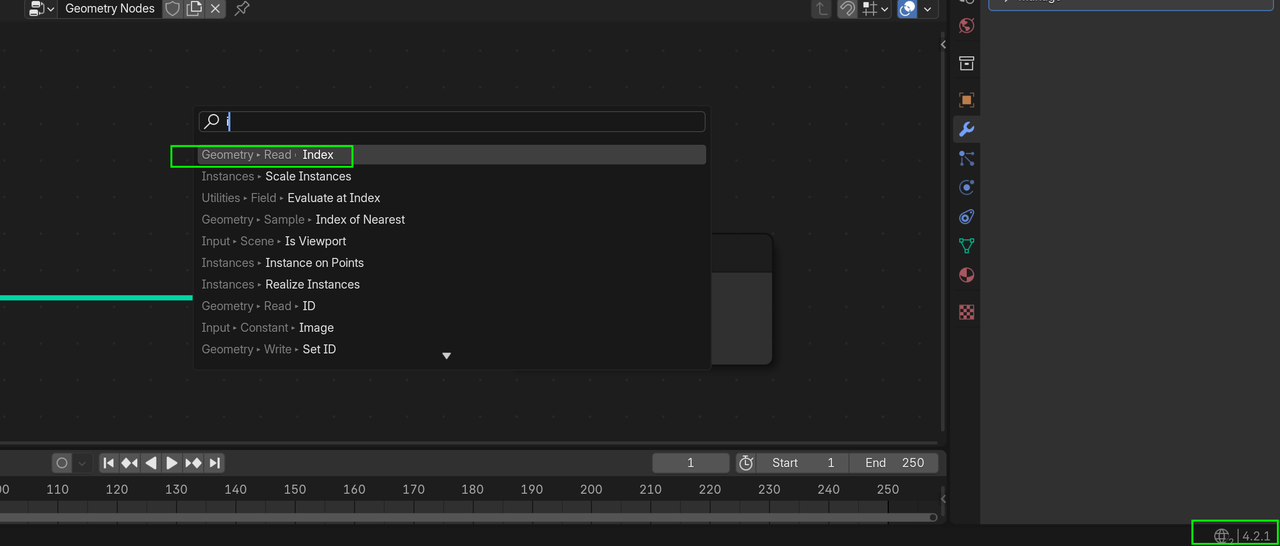Select Geometry Read Index result
Screen dimensions: 1280x546
(x=452, y=155)
